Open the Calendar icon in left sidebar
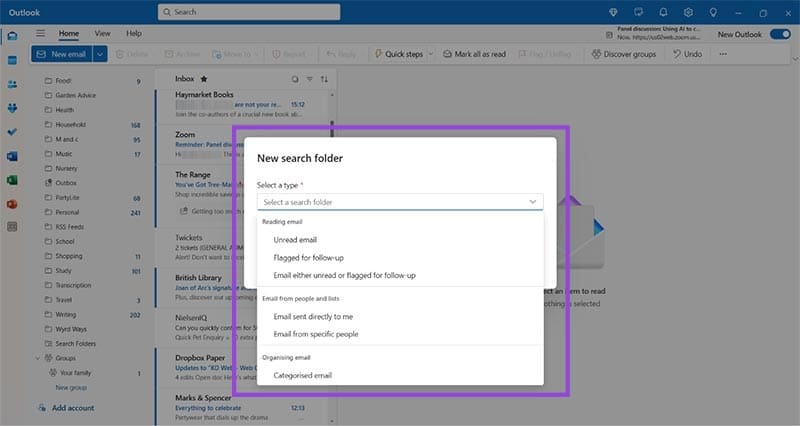Viewport: 800px width, 426px height. point(12,60)
